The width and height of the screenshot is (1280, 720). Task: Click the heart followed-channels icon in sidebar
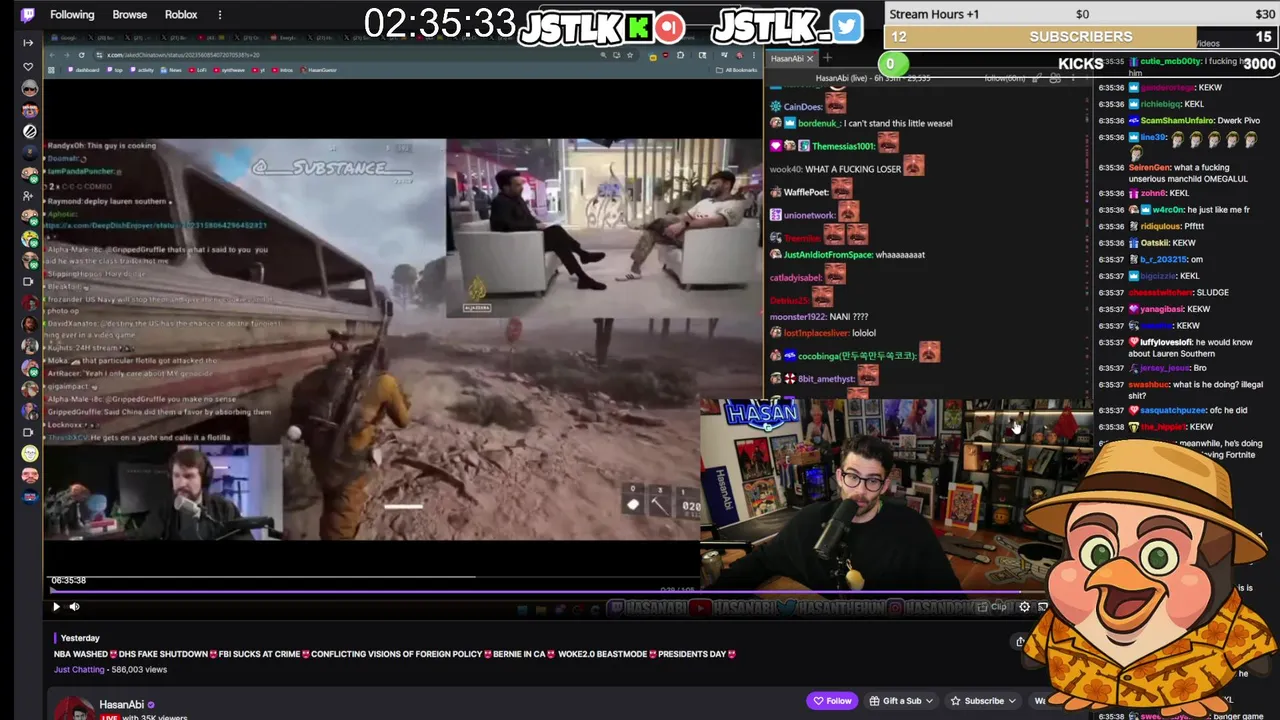(28, 67)
